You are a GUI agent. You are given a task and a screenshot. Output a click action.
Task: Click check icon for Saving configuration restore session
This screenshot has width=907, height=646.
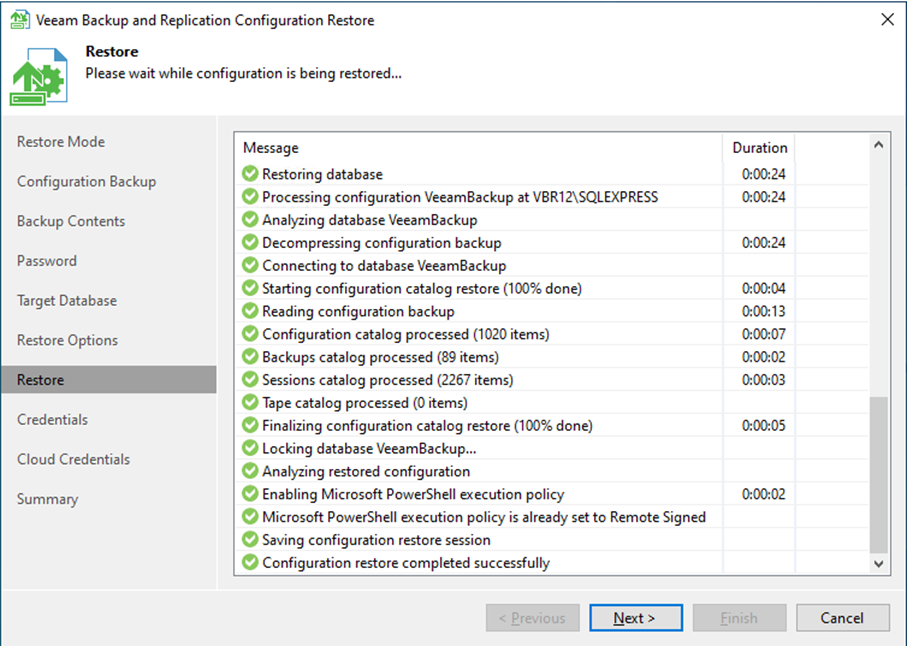(250, 539)
